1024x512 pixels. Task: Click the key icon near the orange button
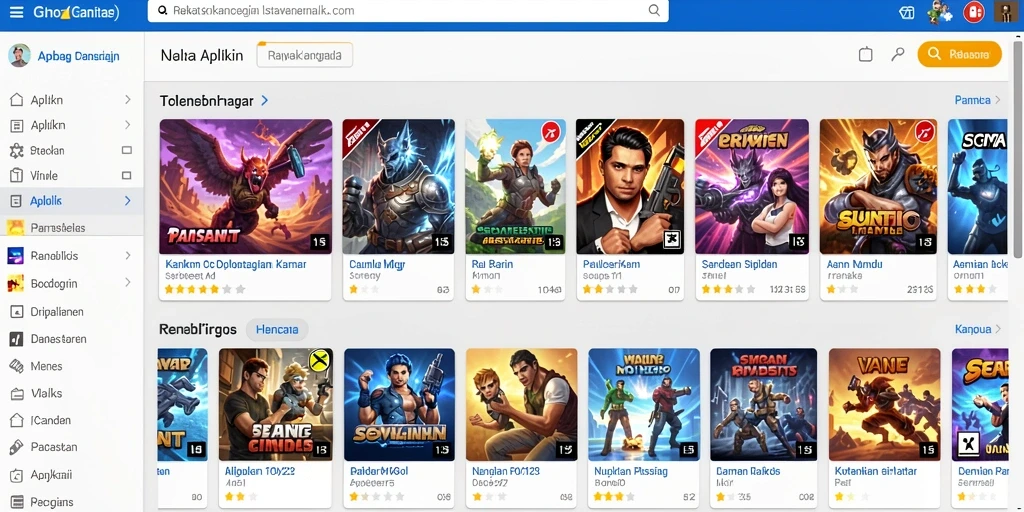point(898,54)
